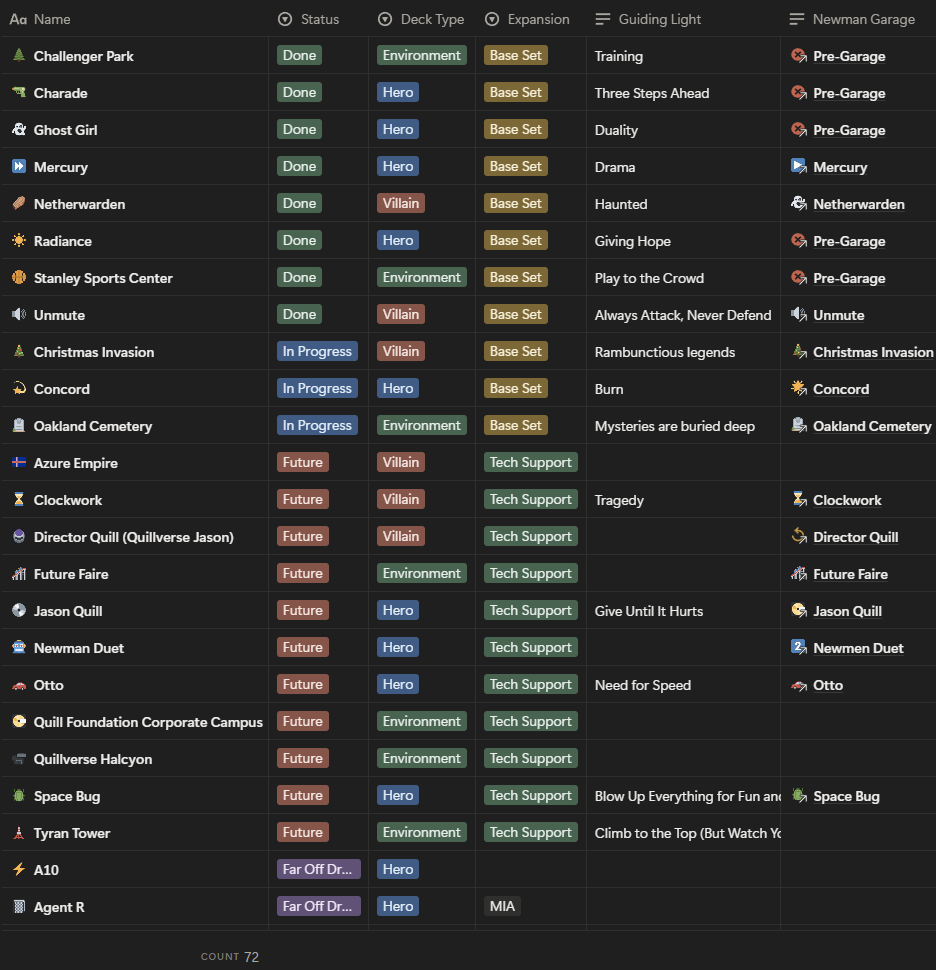Screen dimensions: 936x970
Task: Click the sun icon beside Radiance
Action: coord(18,241)
